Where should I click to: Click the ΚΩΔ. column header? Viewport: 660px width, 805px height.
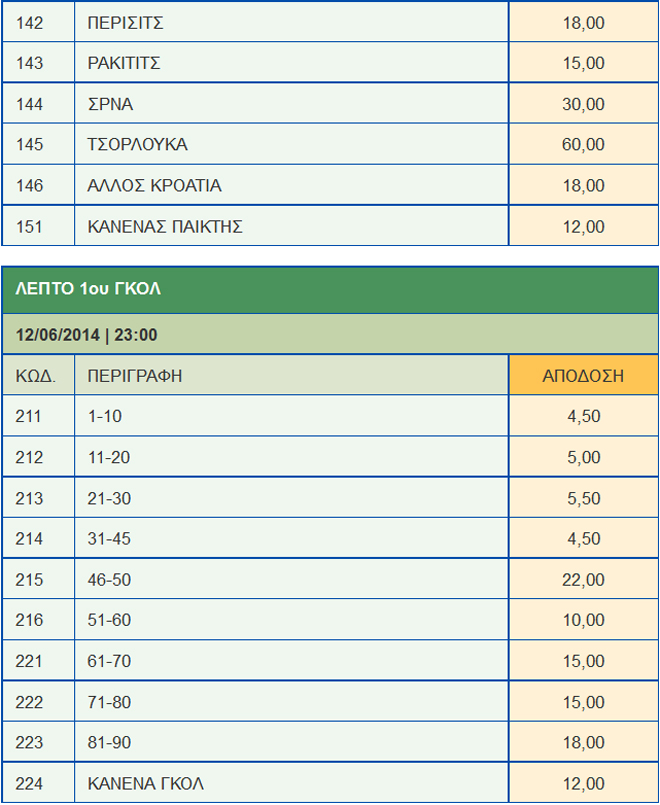36,376
